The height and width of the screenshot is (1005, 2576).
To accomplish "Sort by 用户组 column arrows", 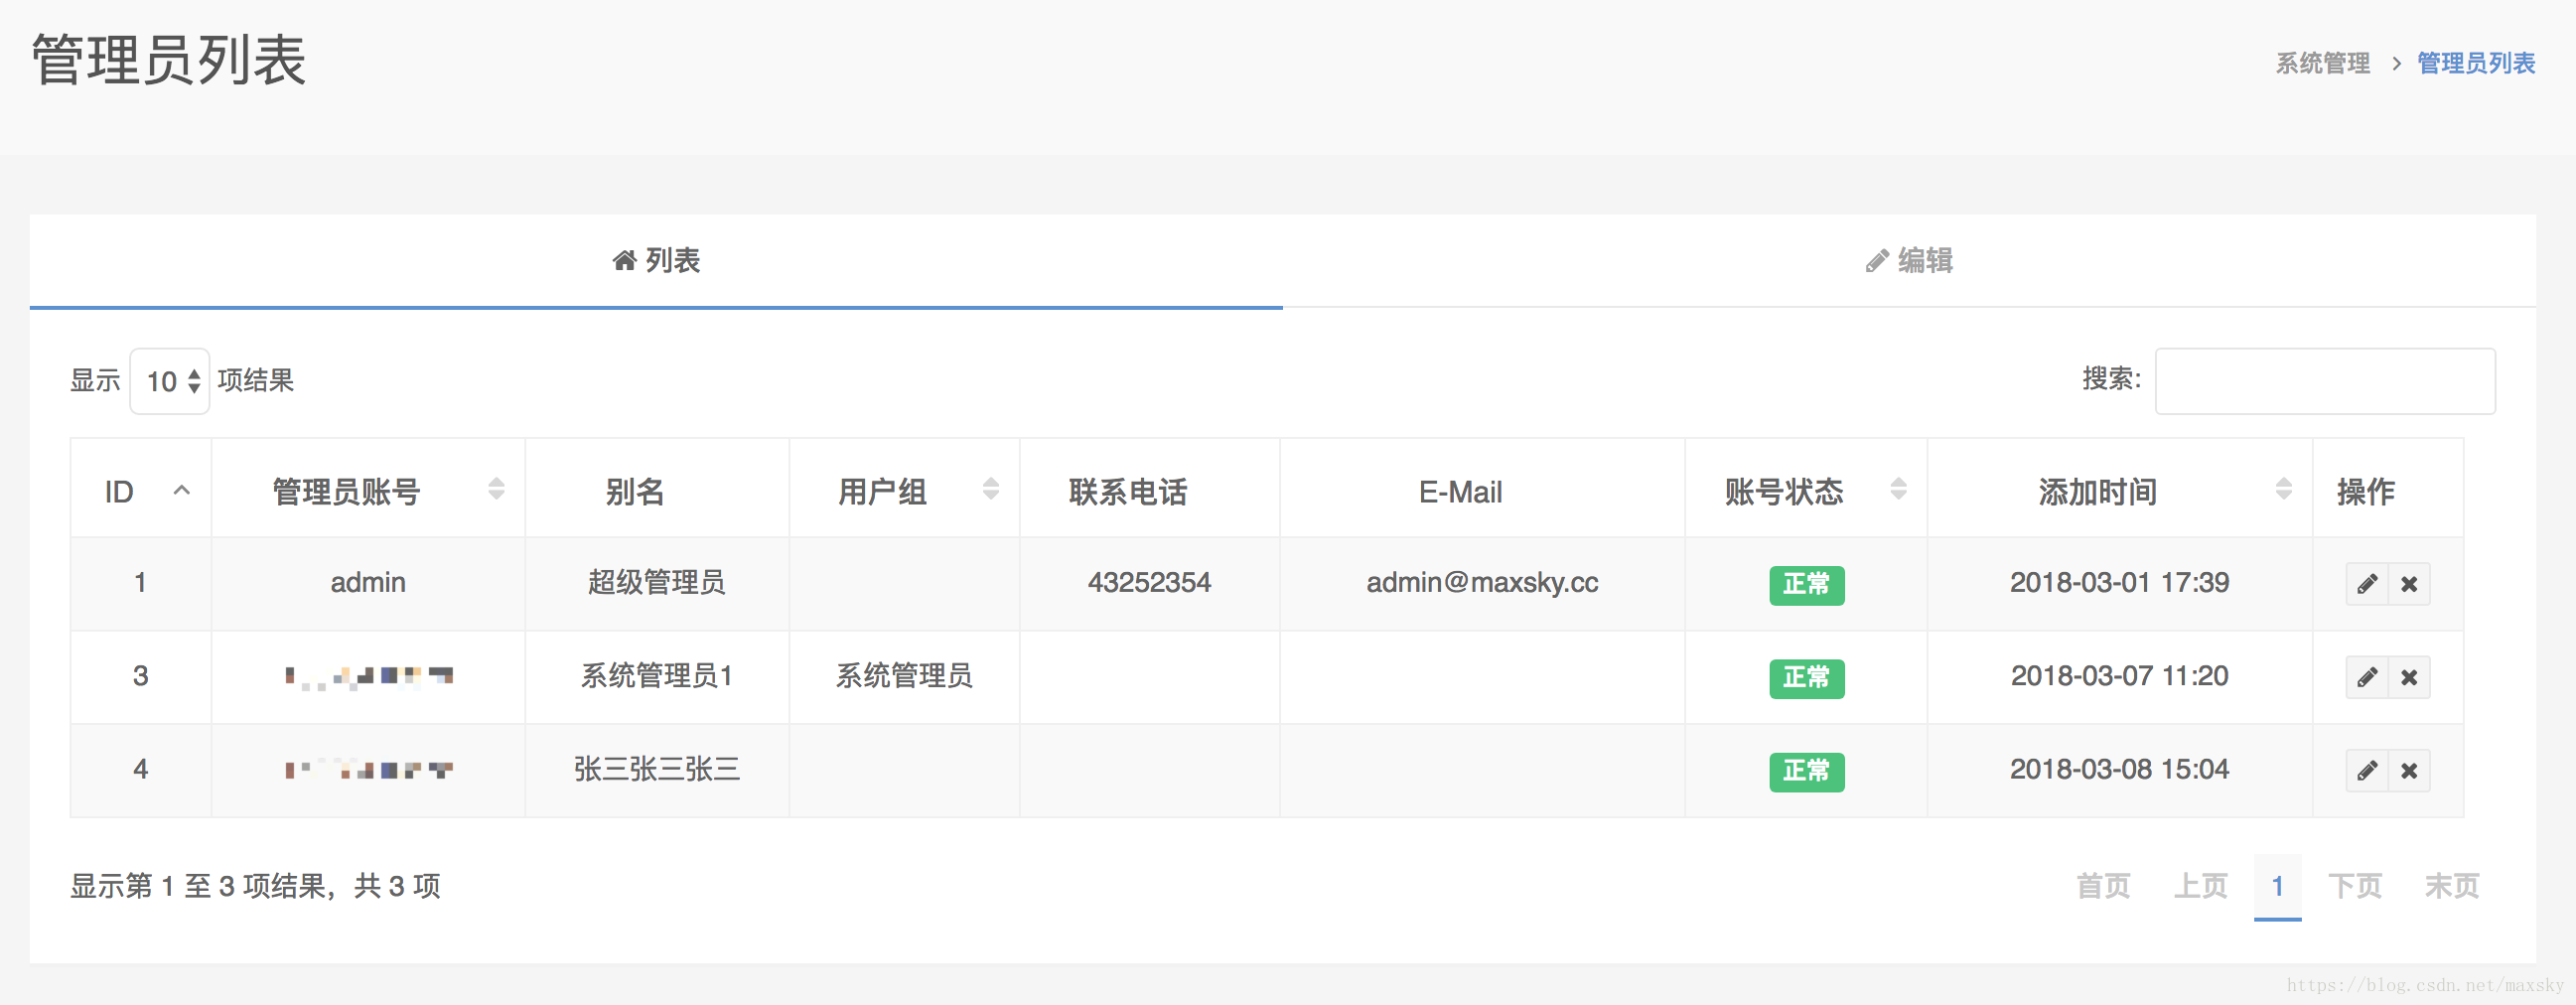I will 990,489.
